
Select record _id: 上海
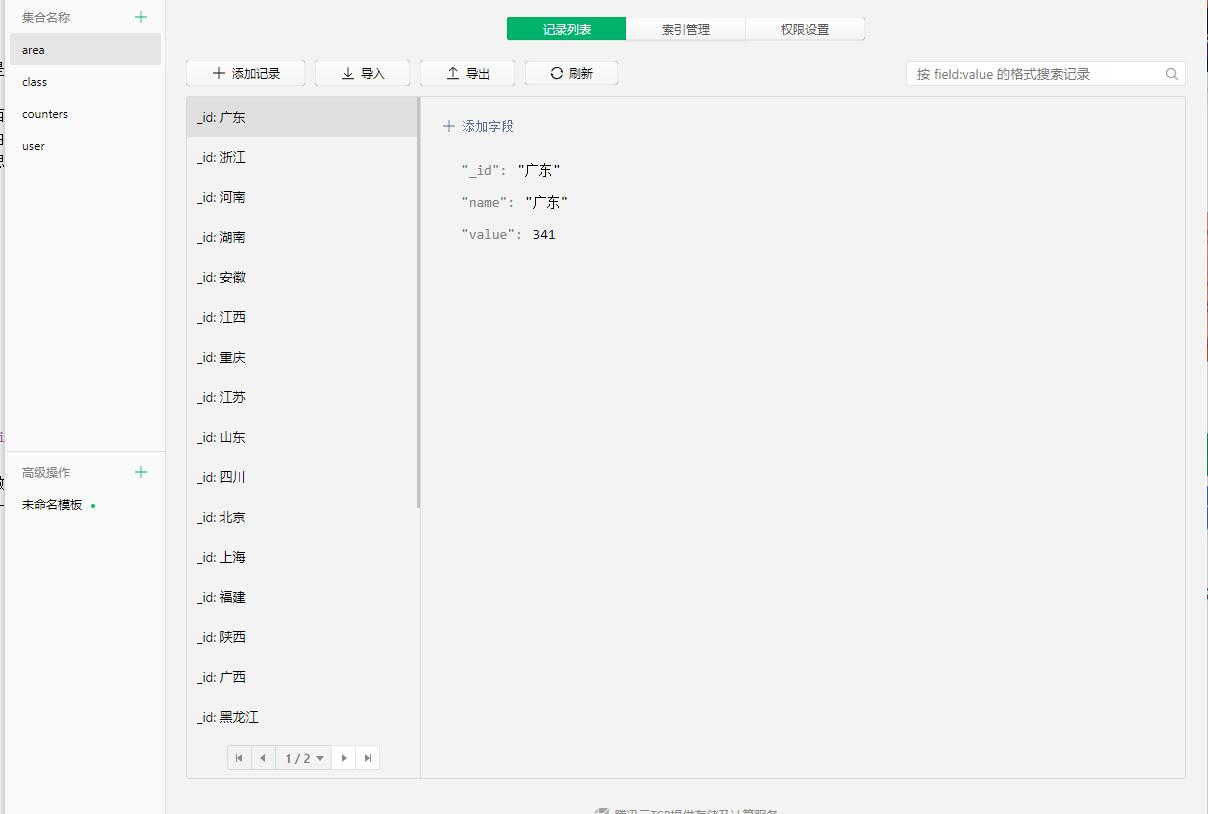[301, 557]
